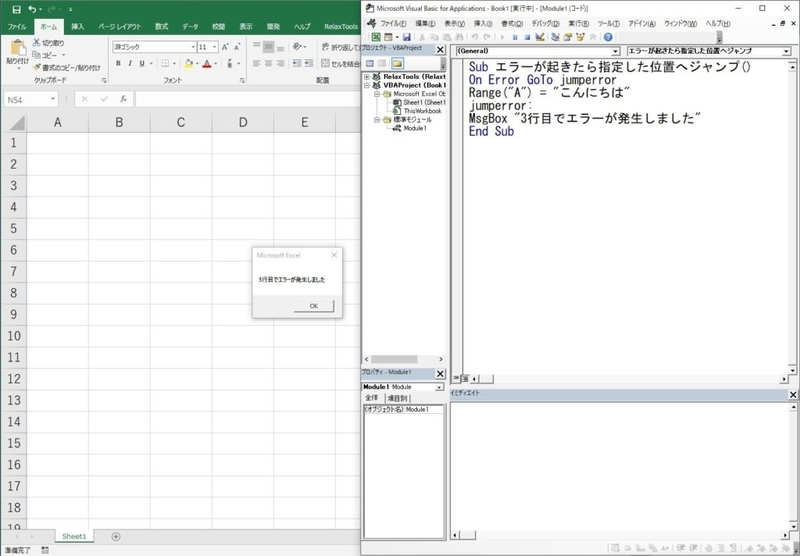Select ThisWorkbook in the project tree
This screenshot has height=556, width=800.
[x=422, y=111]
